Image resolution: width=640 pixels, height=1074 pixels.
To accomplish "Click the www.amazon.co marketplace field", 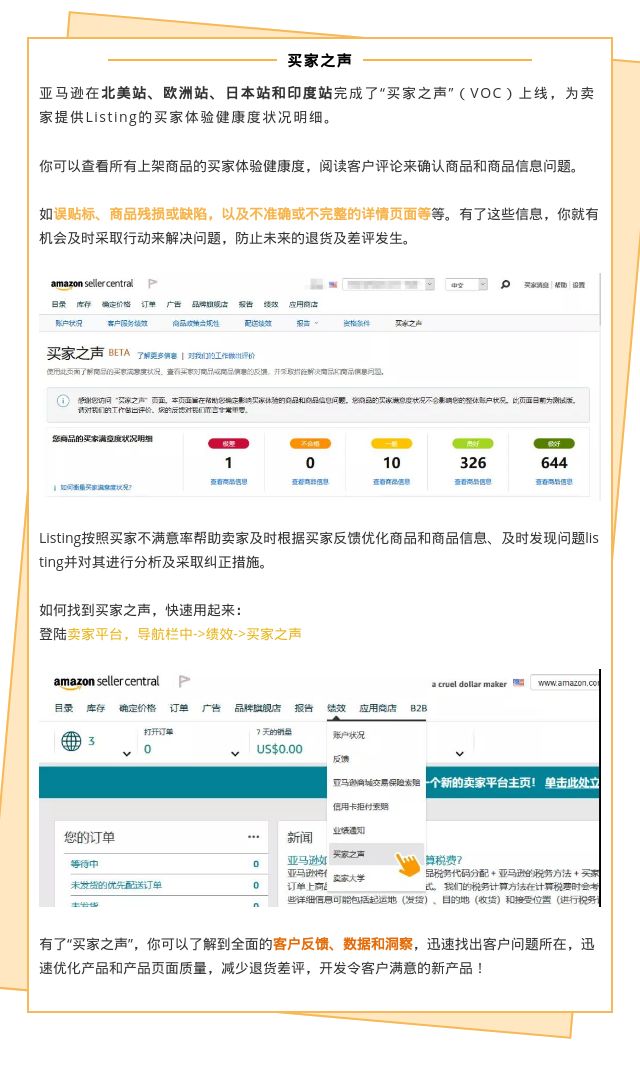I will (x=565, y=683).
